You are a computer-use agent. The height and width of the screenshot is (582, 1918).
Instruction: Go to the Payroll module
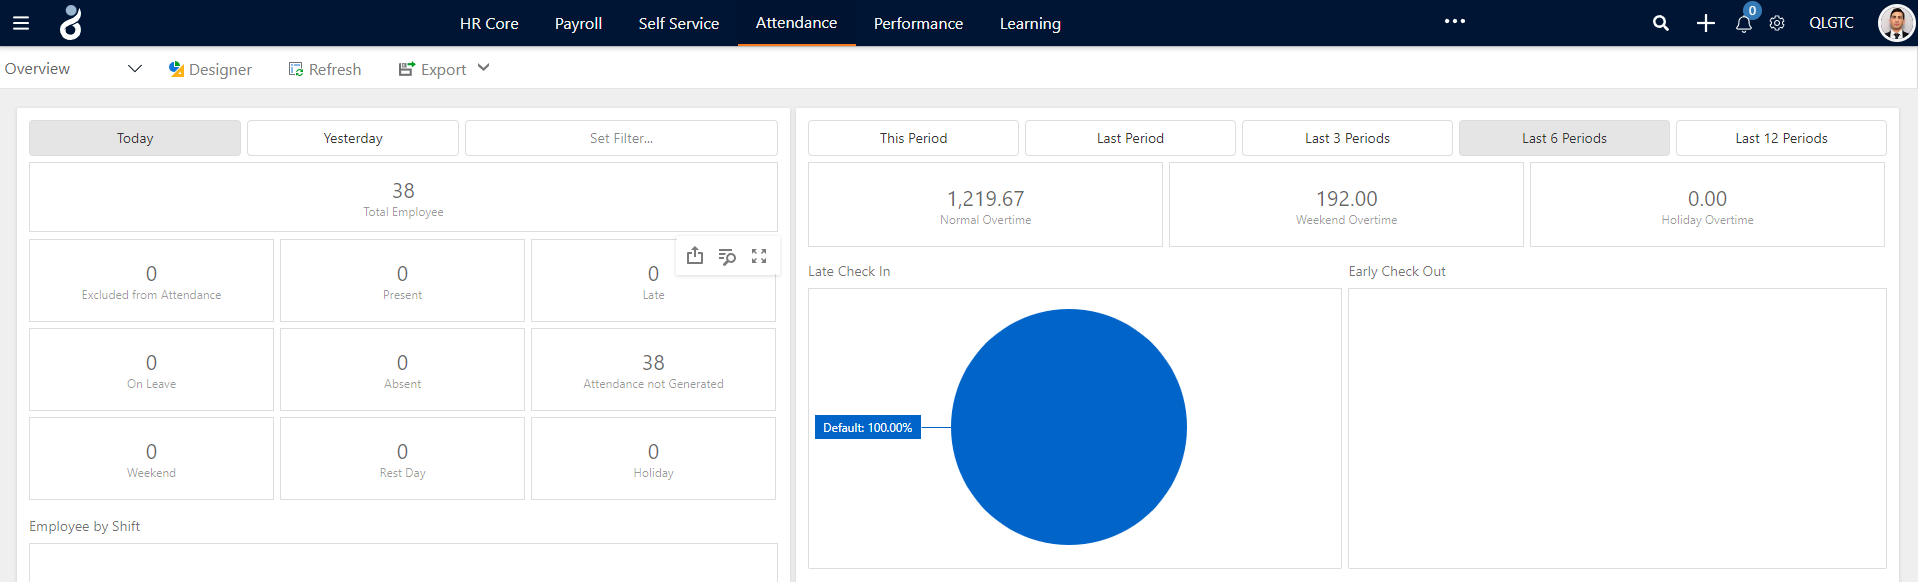(578, 23)
